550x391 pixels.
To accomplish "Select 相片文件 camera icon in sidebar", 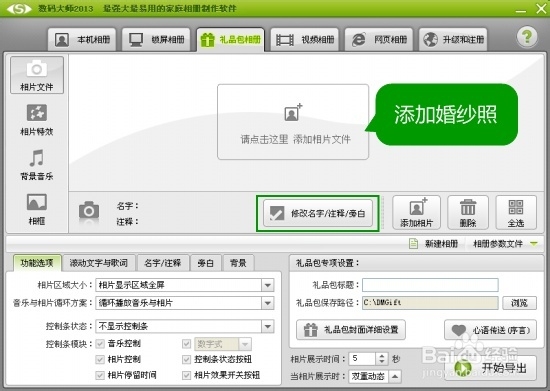I will tap(37, 75).
